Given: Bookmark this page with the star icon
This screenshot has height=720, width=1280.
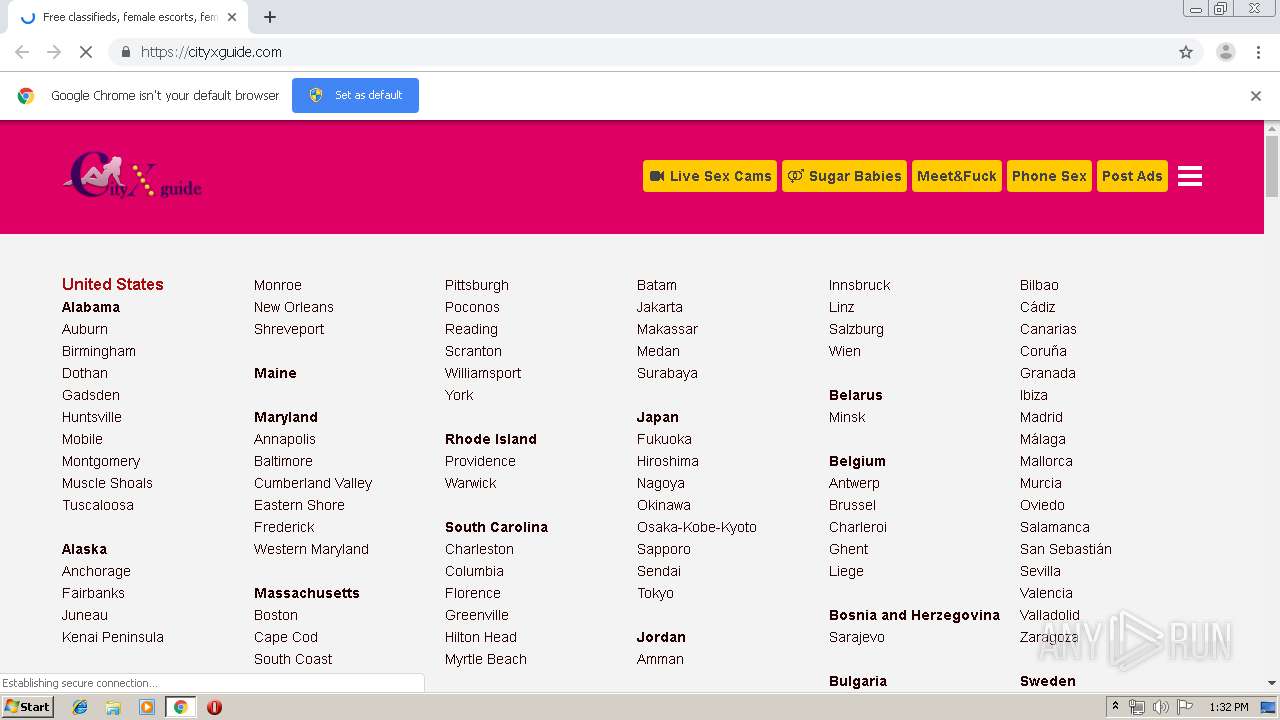Looking at the screenshot, I should point(1186,52).
